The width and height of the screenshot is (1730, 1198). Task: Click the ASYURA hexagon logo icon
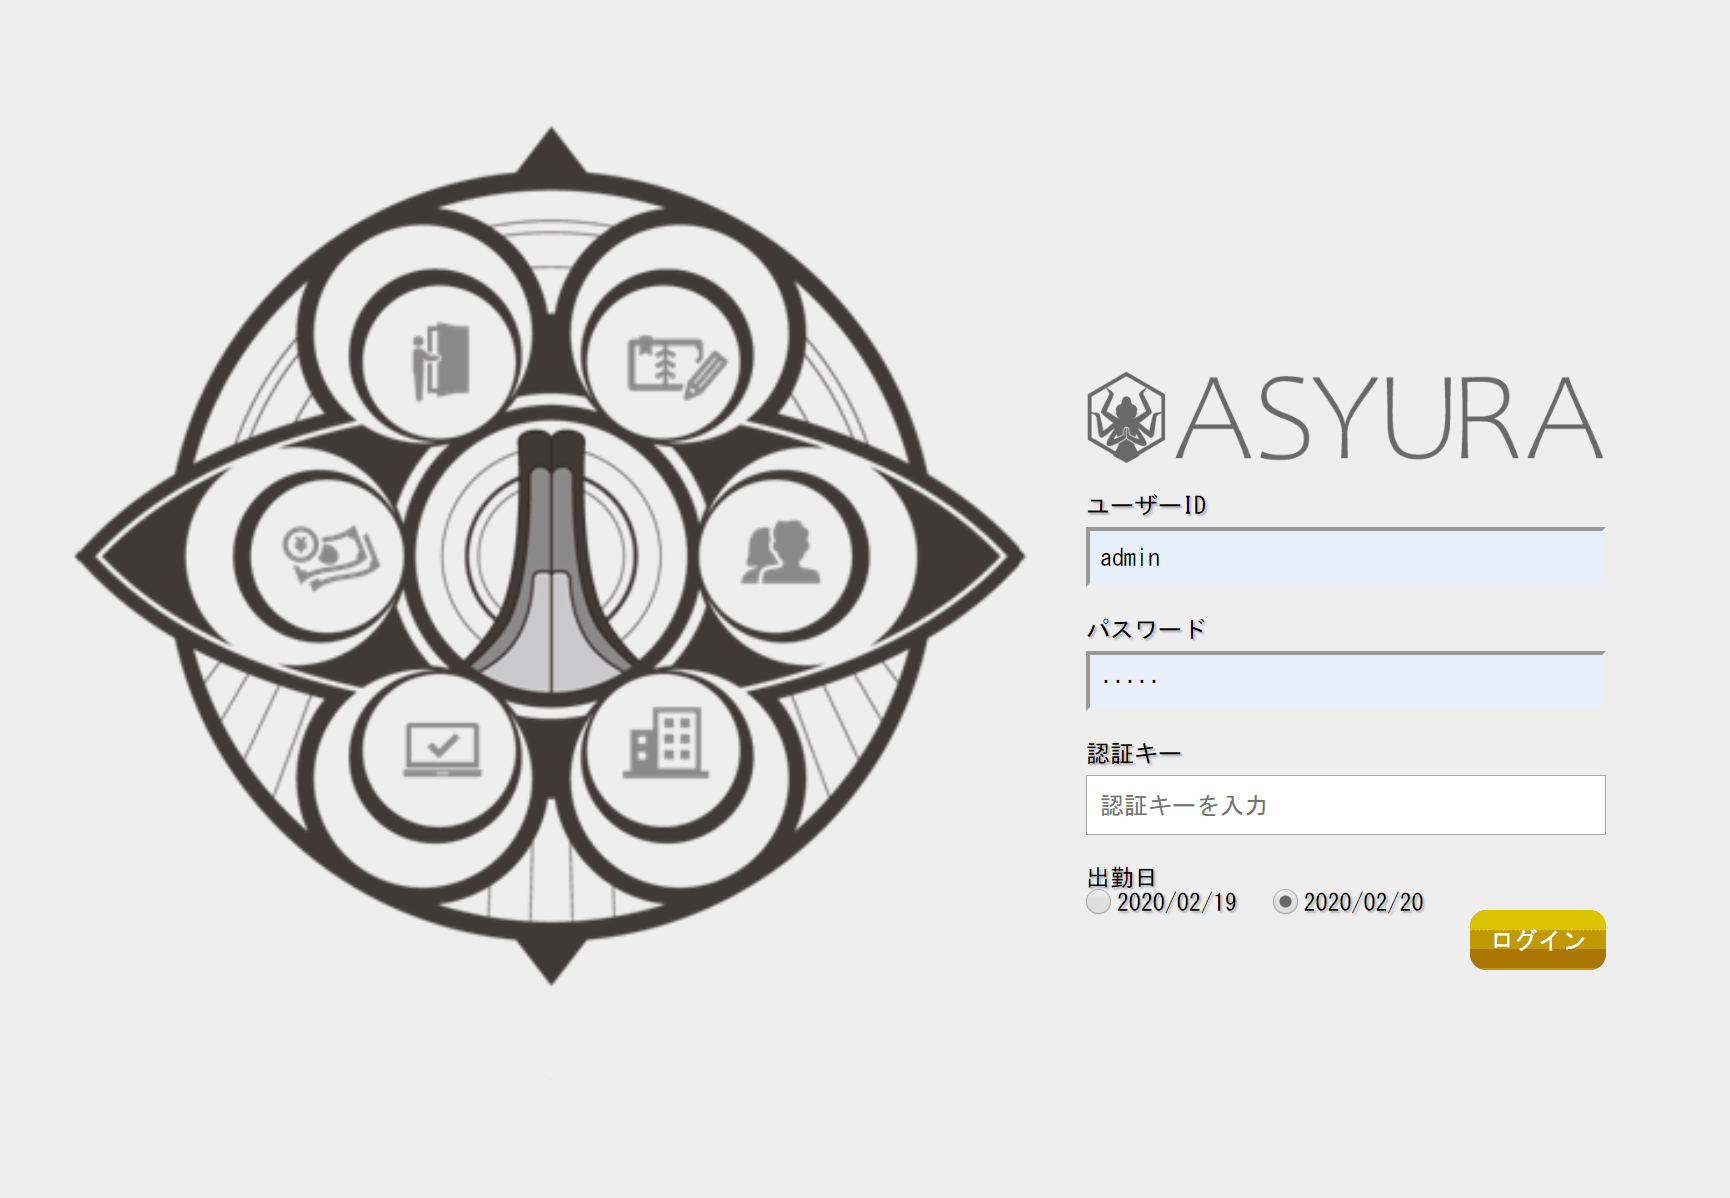[1126, 417]
